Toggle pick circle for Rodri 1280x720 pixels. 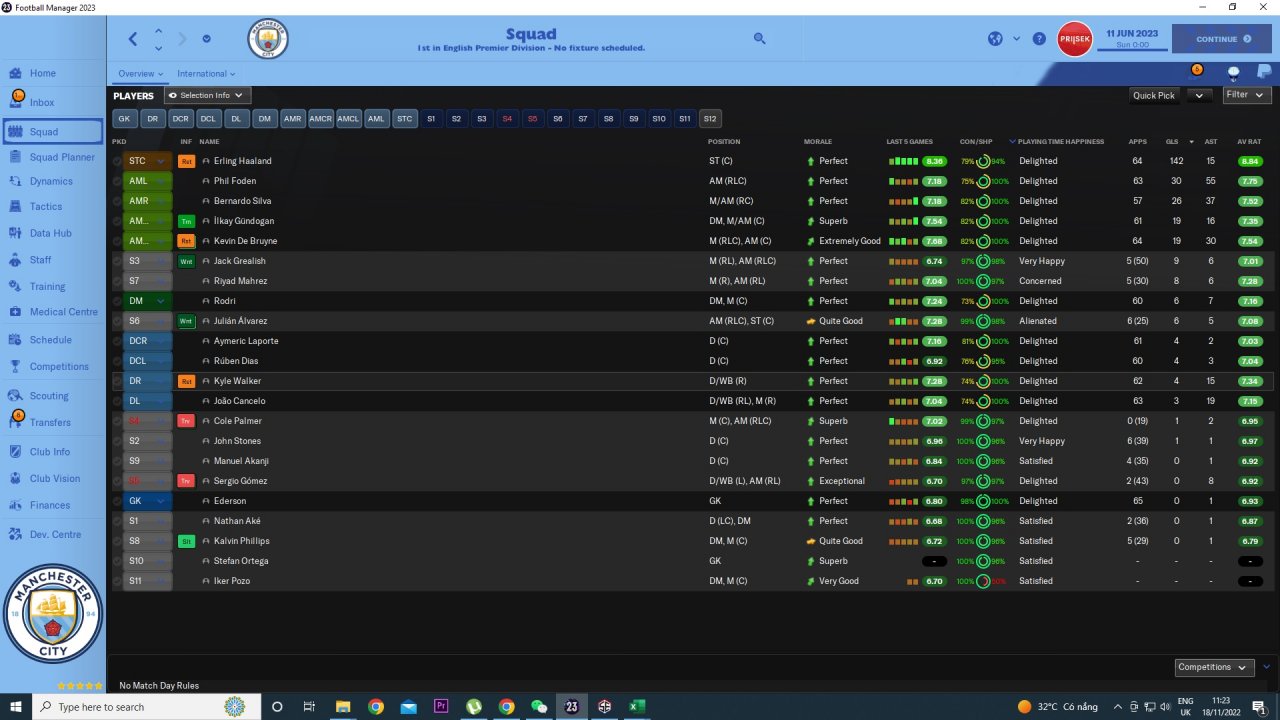tap(117, 301)
